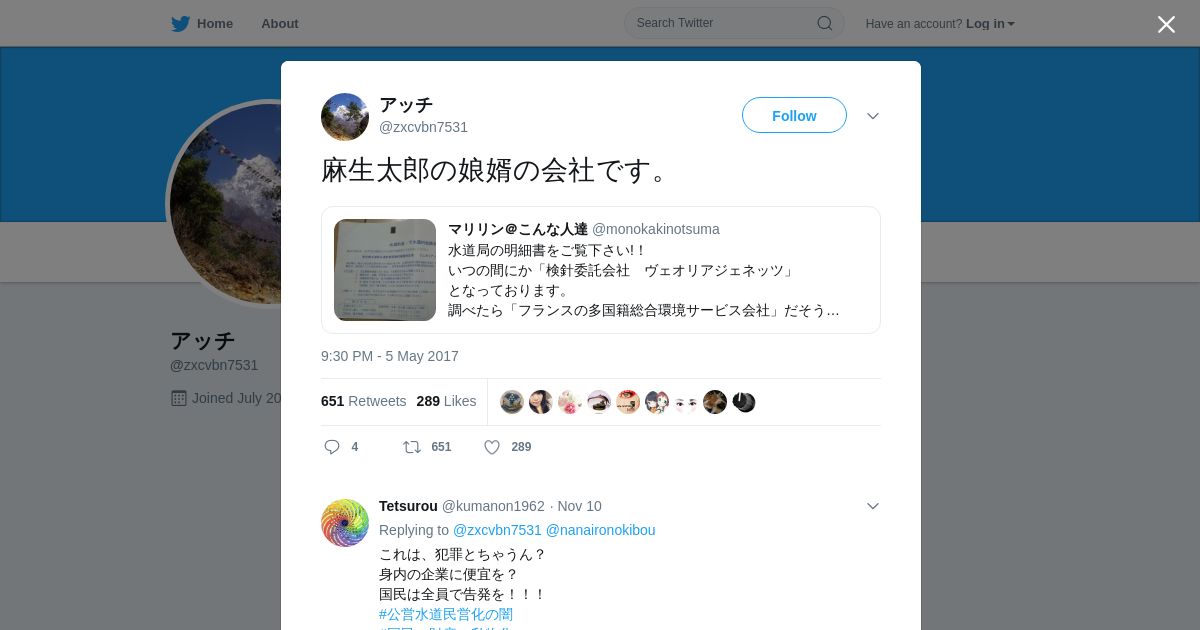The height and width of the screenshot is (630, 1200).
Task: Open the 651 Retweets list
Action: tap(364, 401)
